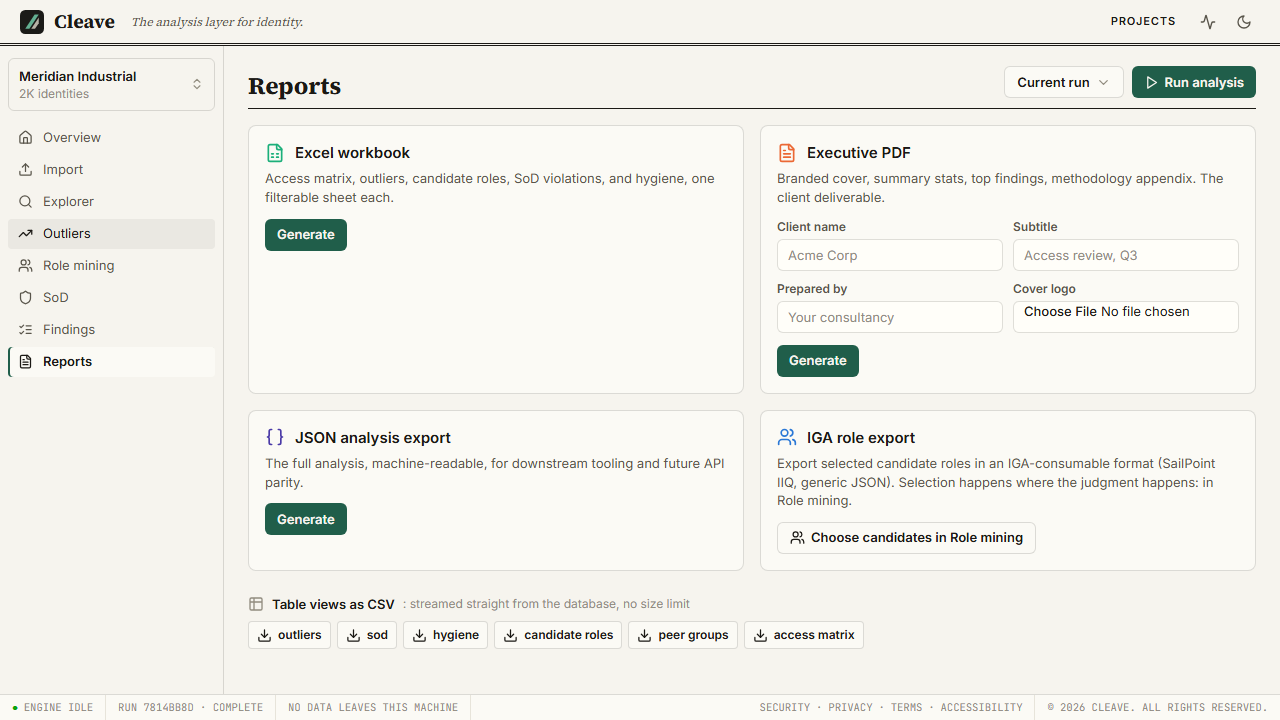Open the Terms footer link
This screenshot has height=720, width=1280.
tap(907, 707)
